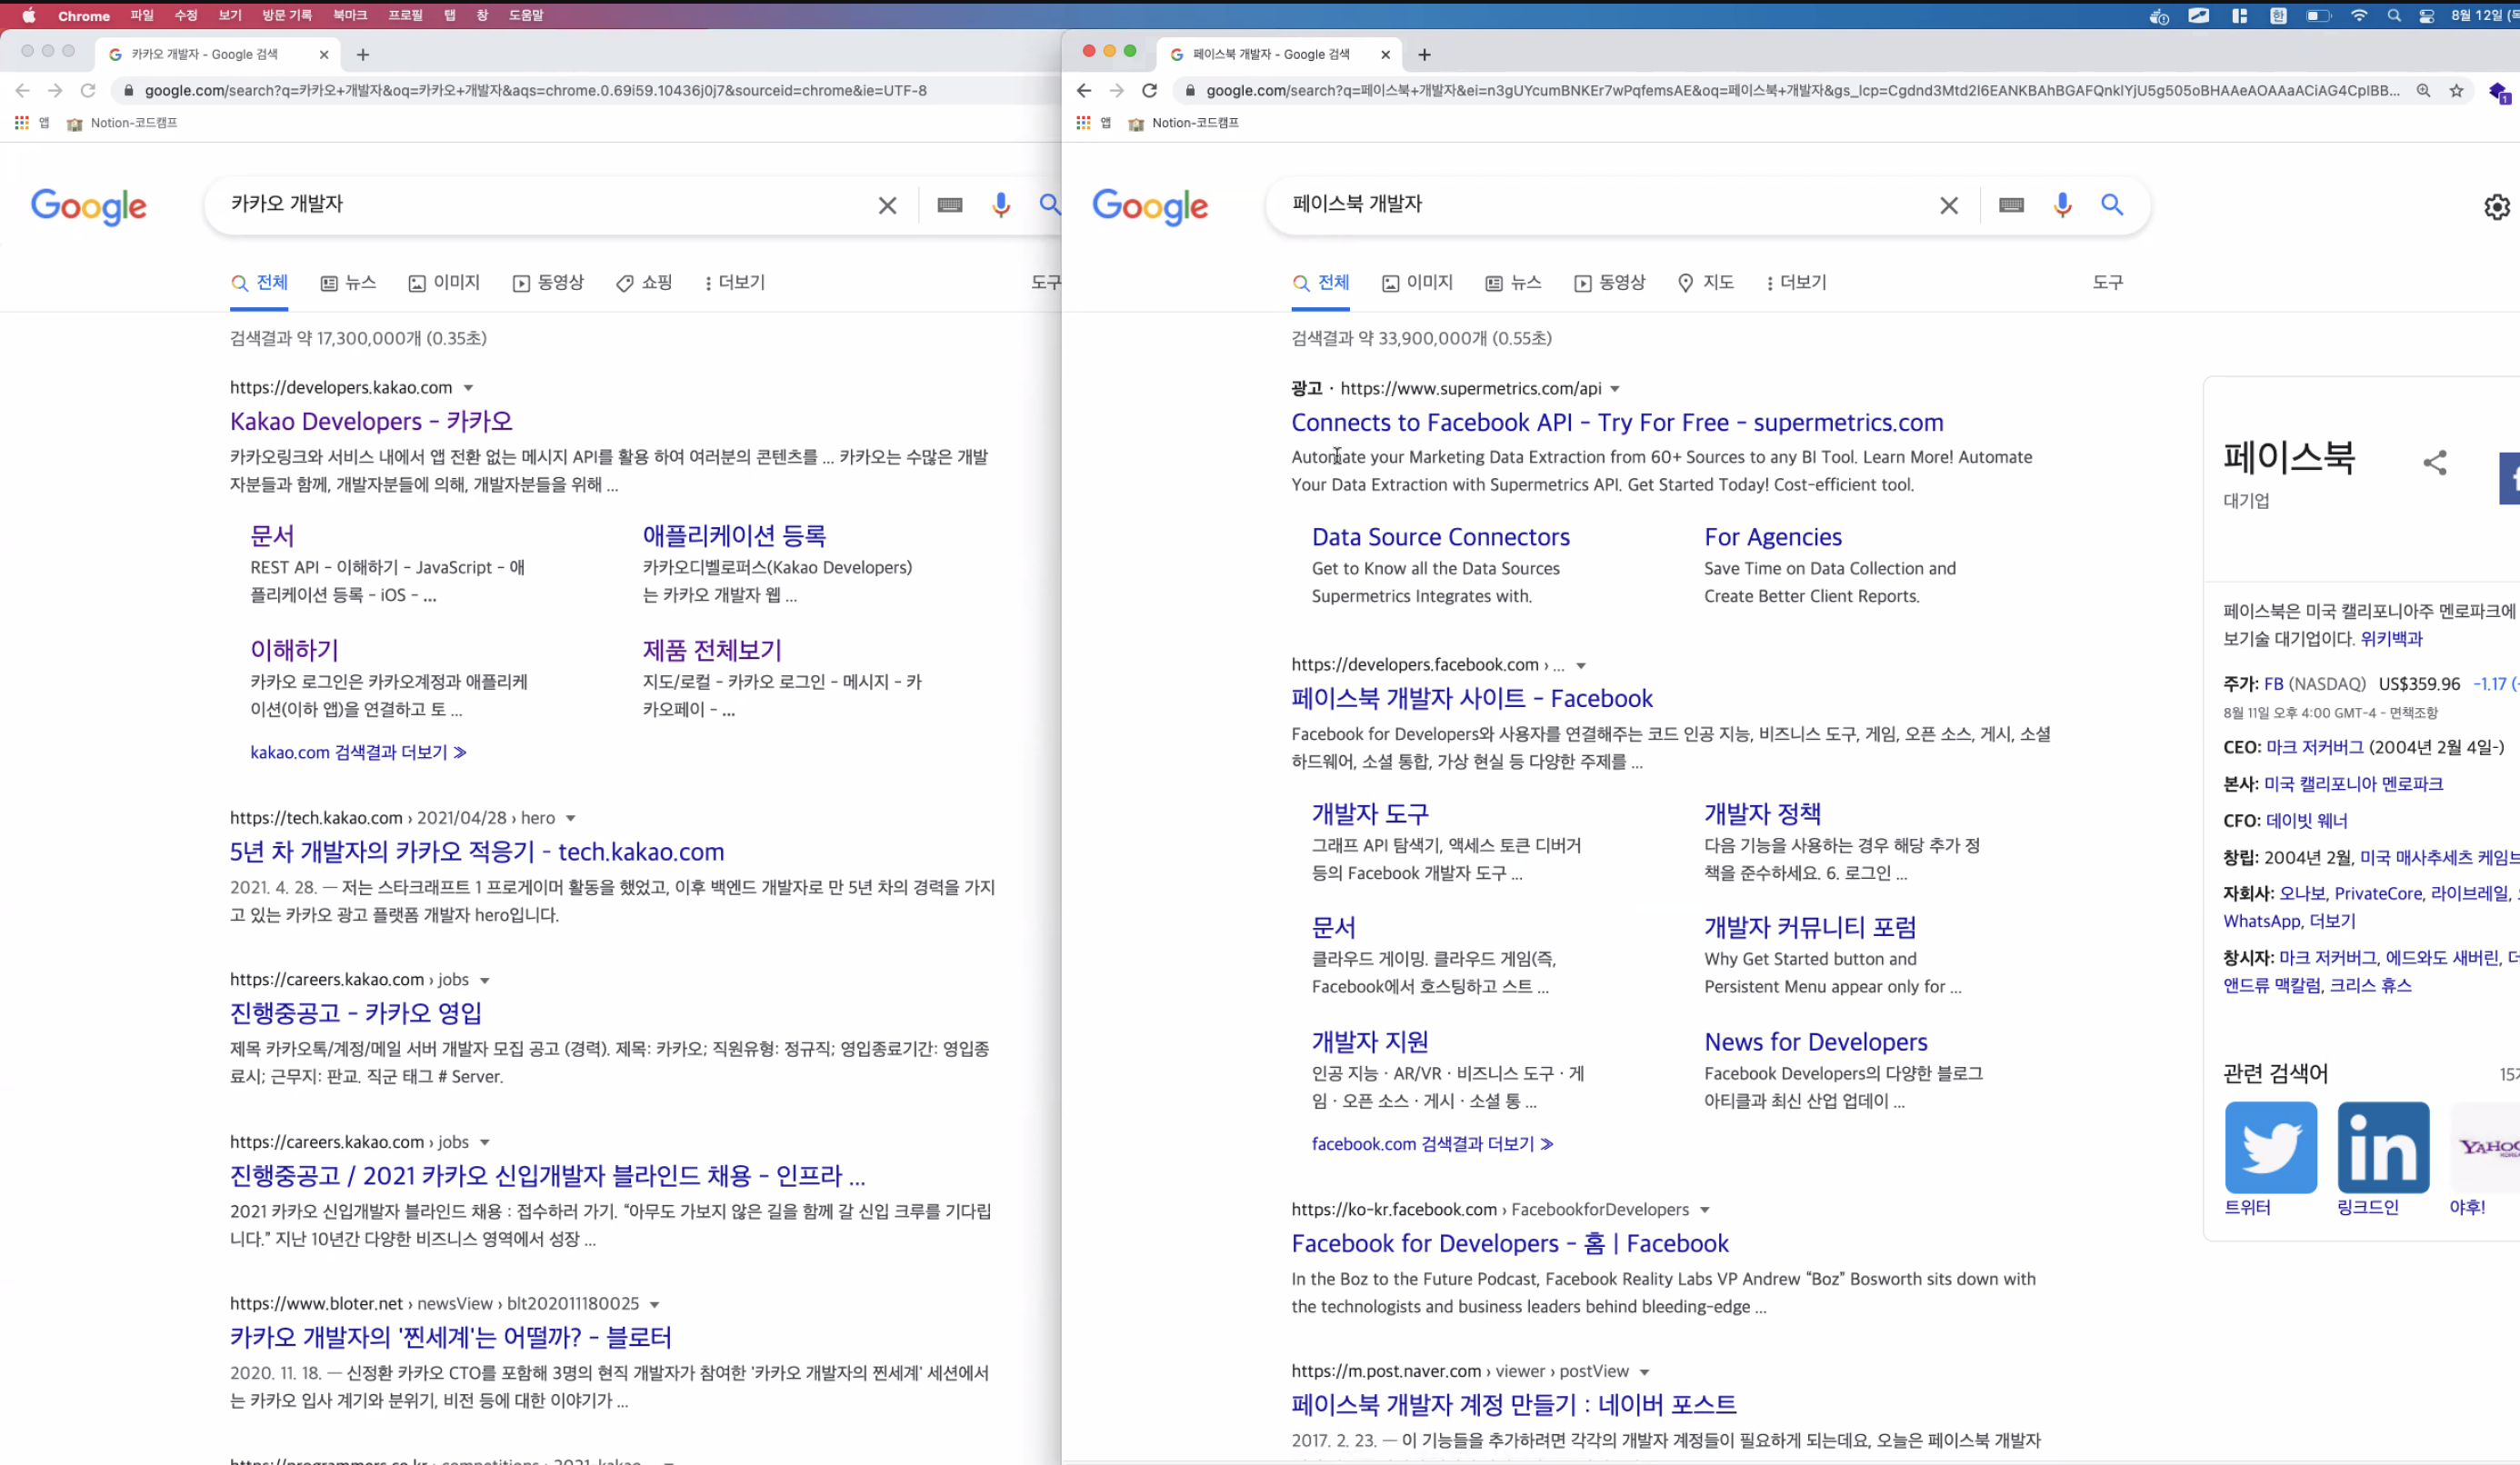Screen dimensions: 2520x1465
Task: Expand dropdown arrow next to supermetrics.com/api ad URL
Action: (x=1614, y=389)
